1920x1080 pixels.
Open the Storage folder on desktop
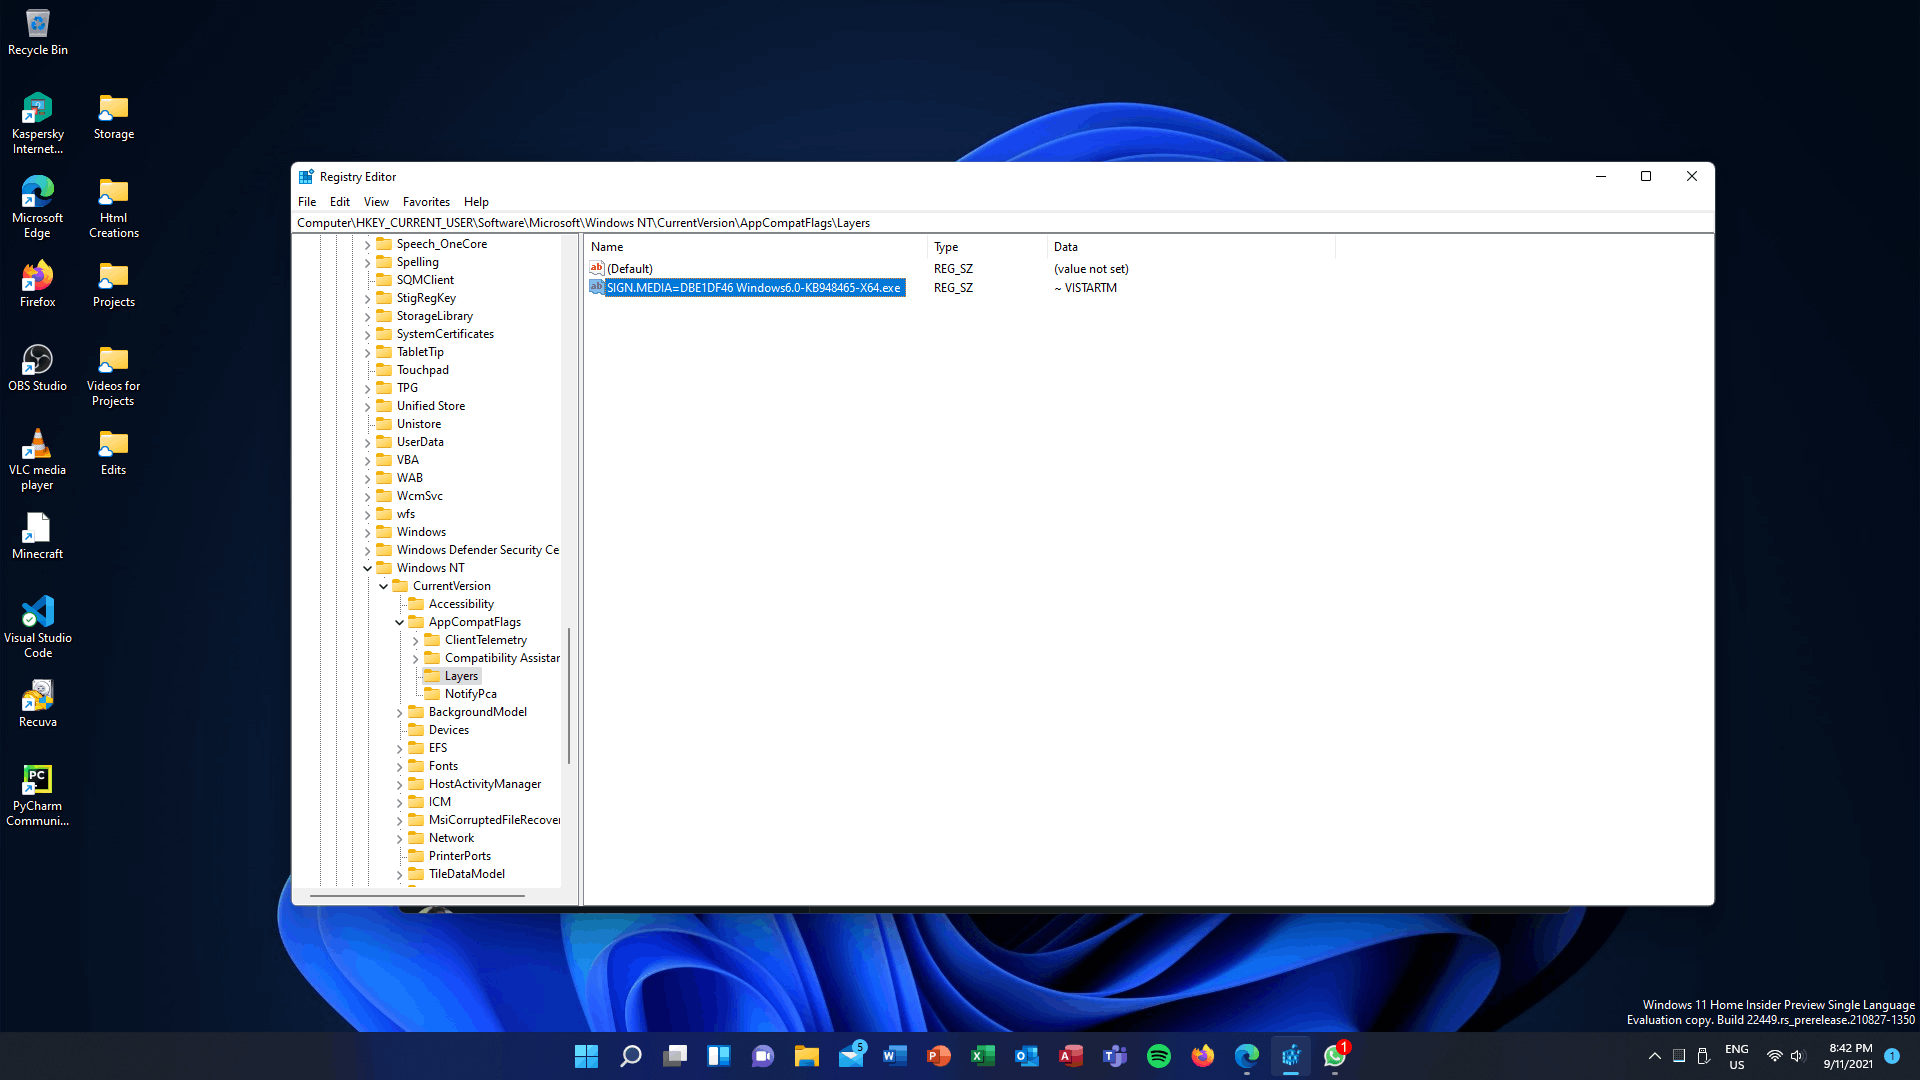pos(113,116)
